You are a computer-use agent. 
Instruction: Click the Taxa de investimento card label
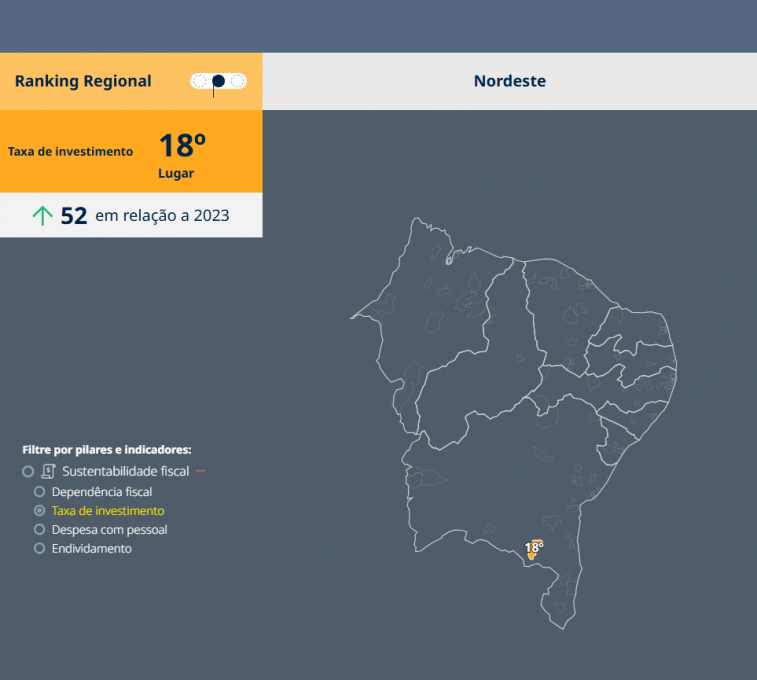coord(70,152)
